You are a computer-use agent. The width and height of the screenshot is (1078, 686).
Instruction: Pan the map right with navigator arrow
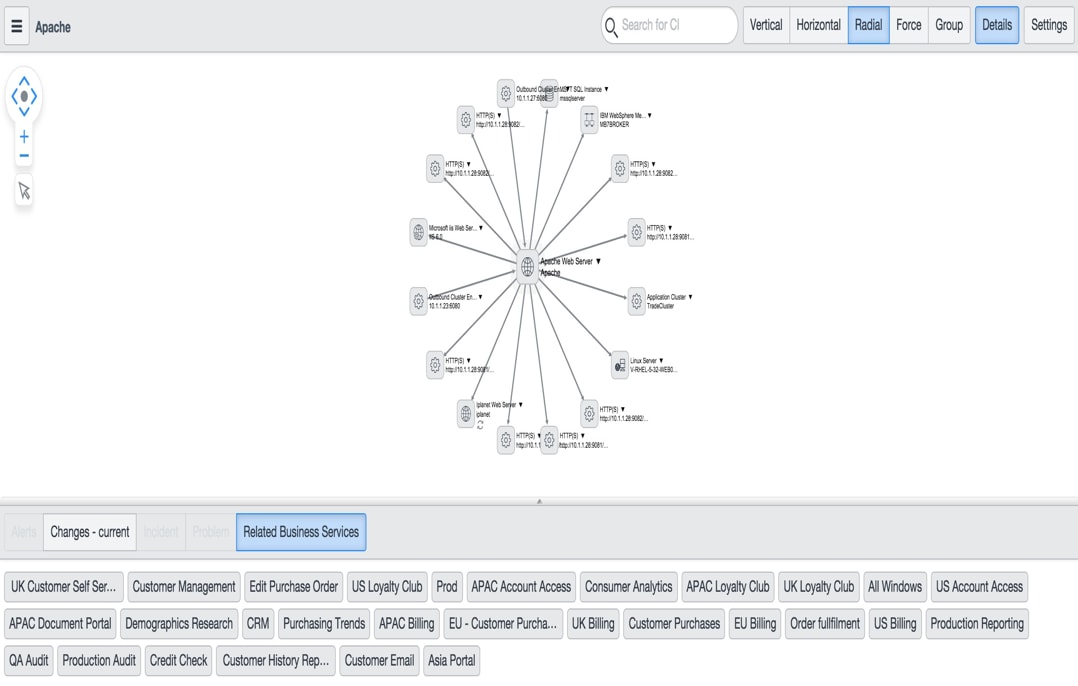34,96
